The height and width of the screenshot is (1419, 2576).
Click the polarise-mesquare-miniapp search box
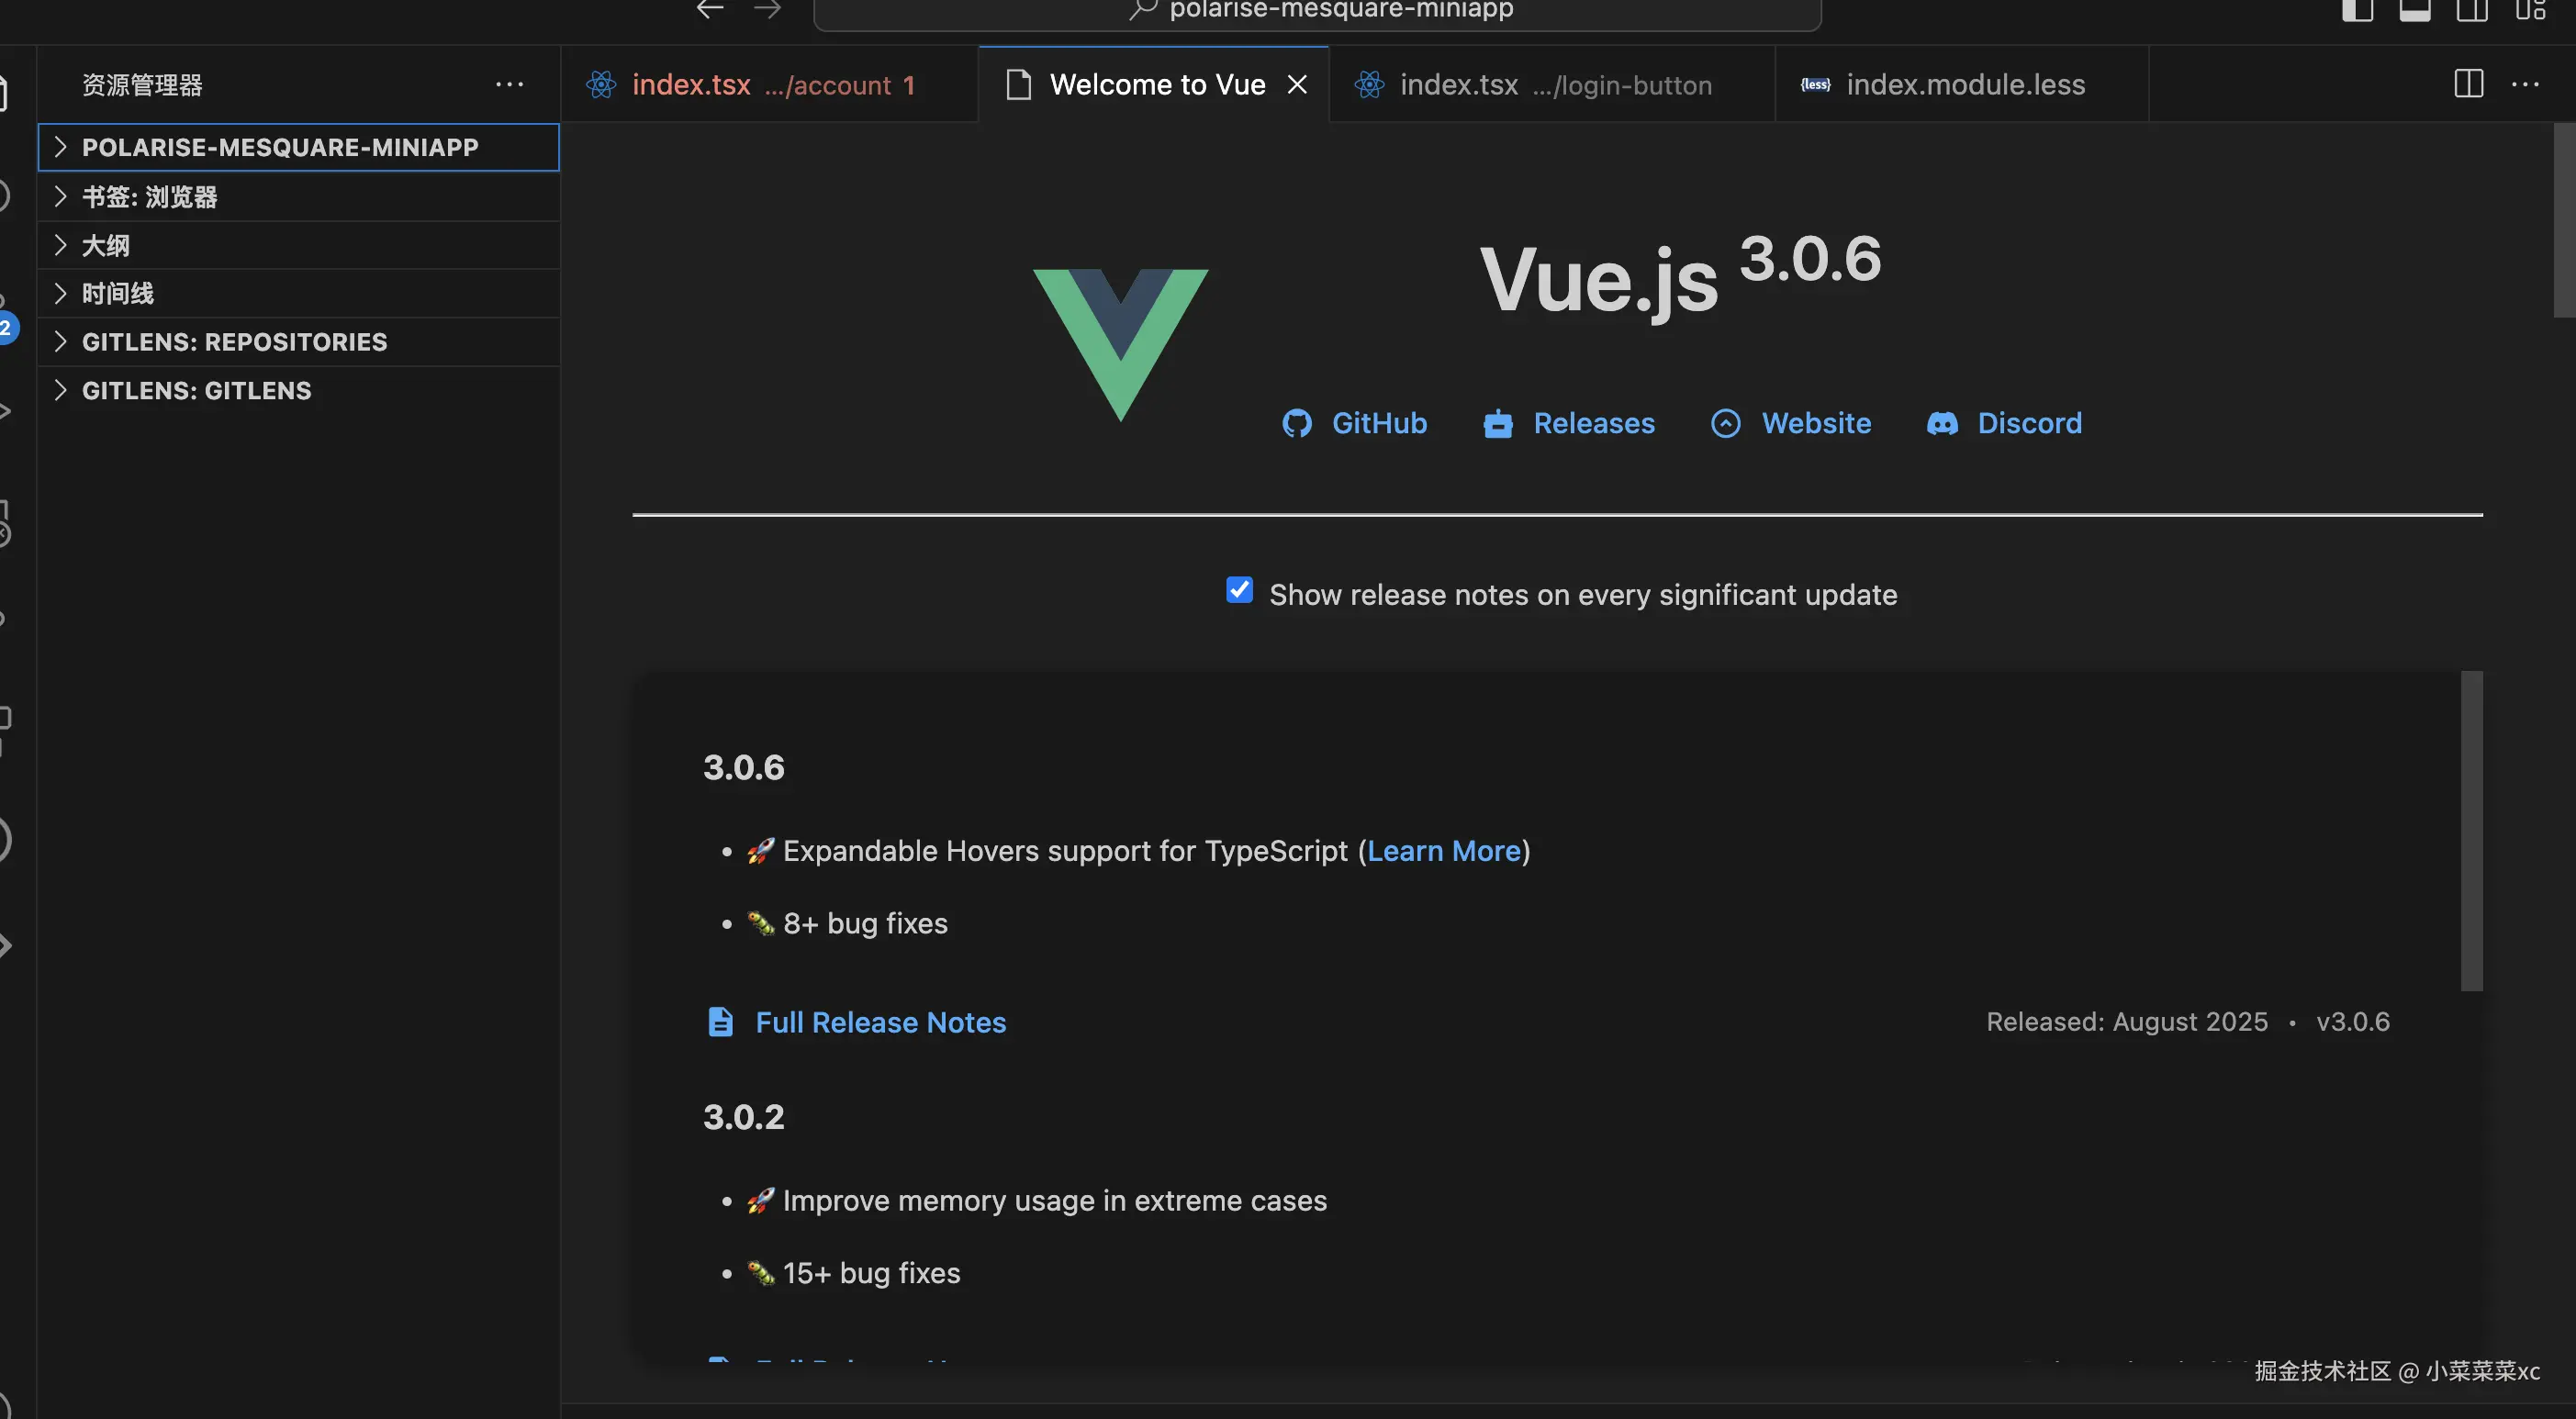tap(1340, 12)
